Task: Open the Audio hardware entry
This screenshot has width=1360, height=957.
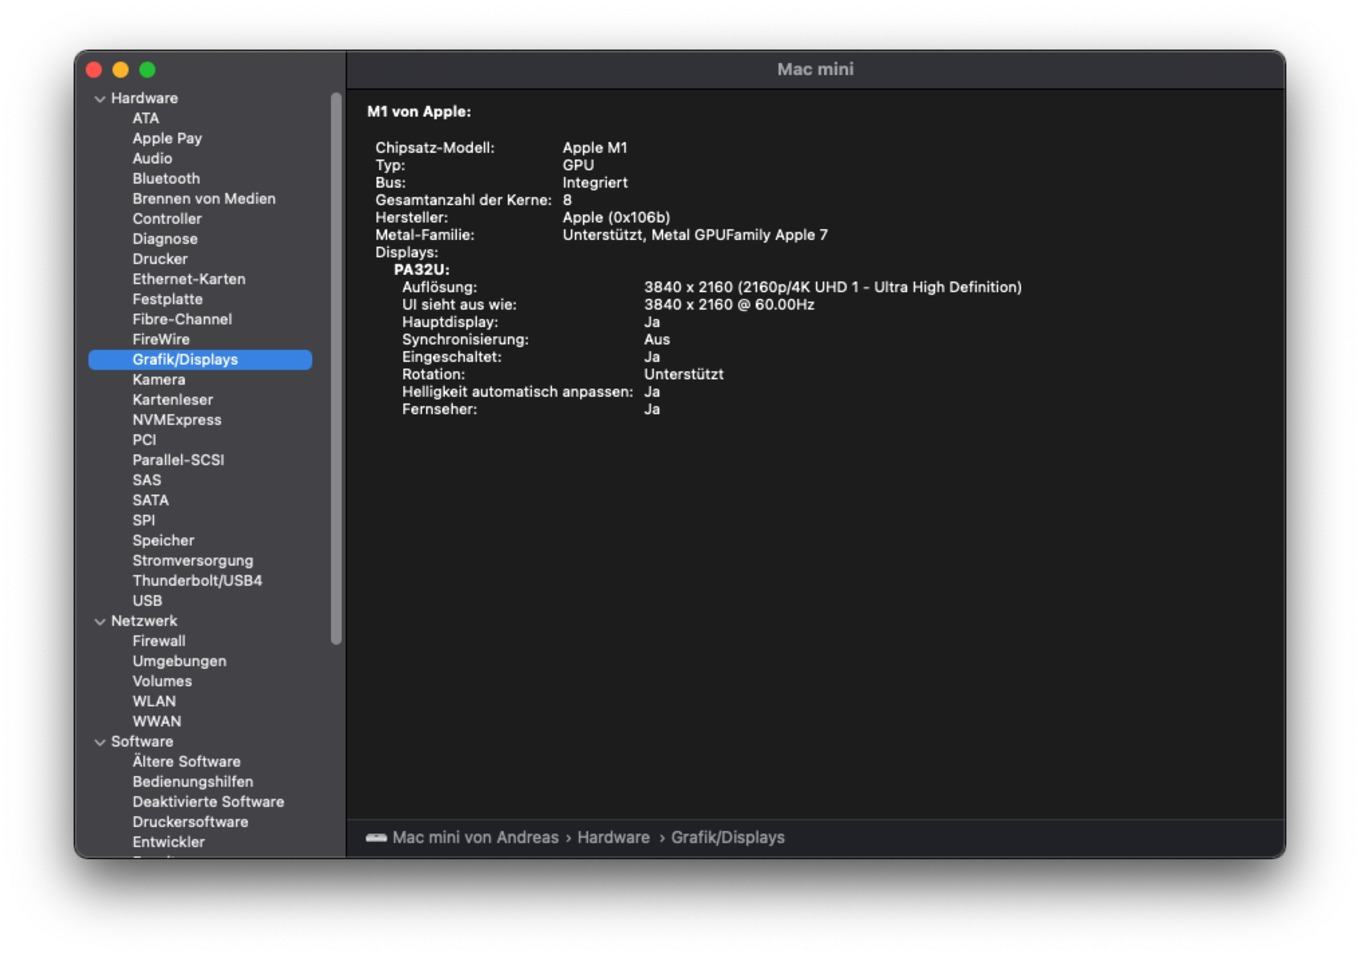Action: [152, 158]
